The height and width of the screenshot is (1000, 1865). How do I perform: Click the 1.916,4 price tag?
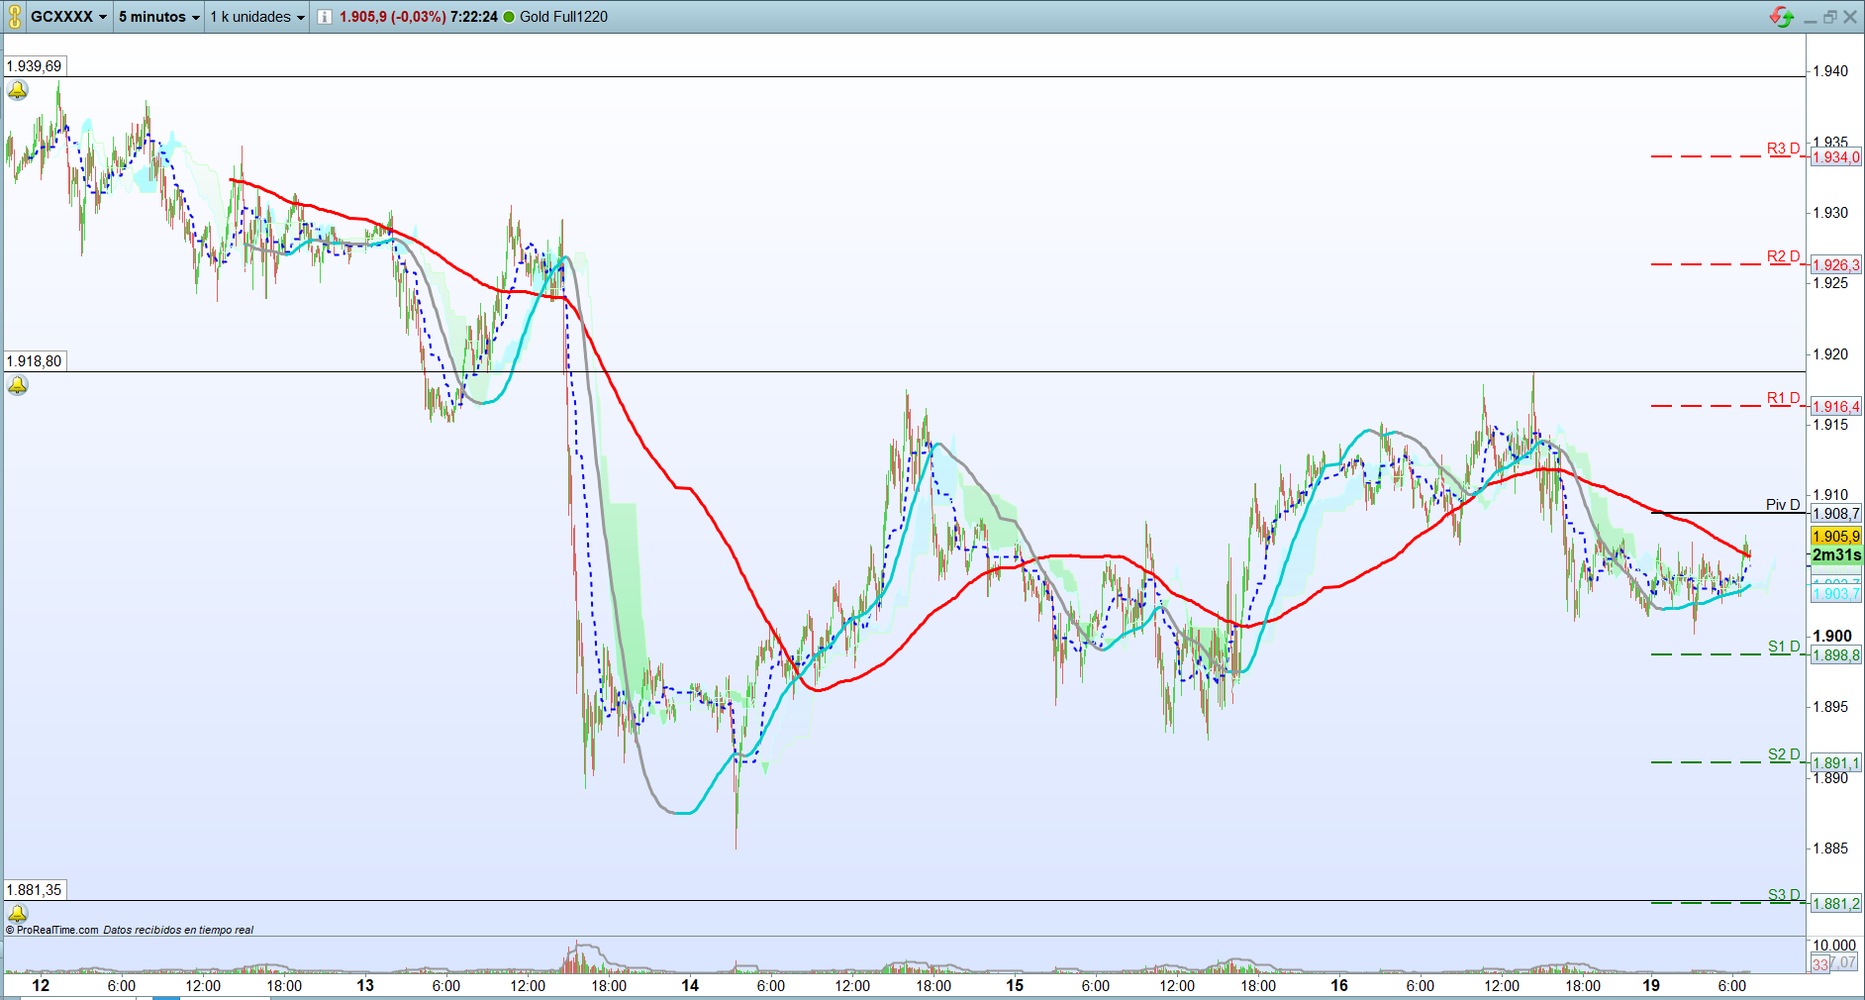tap(1836, 406)
